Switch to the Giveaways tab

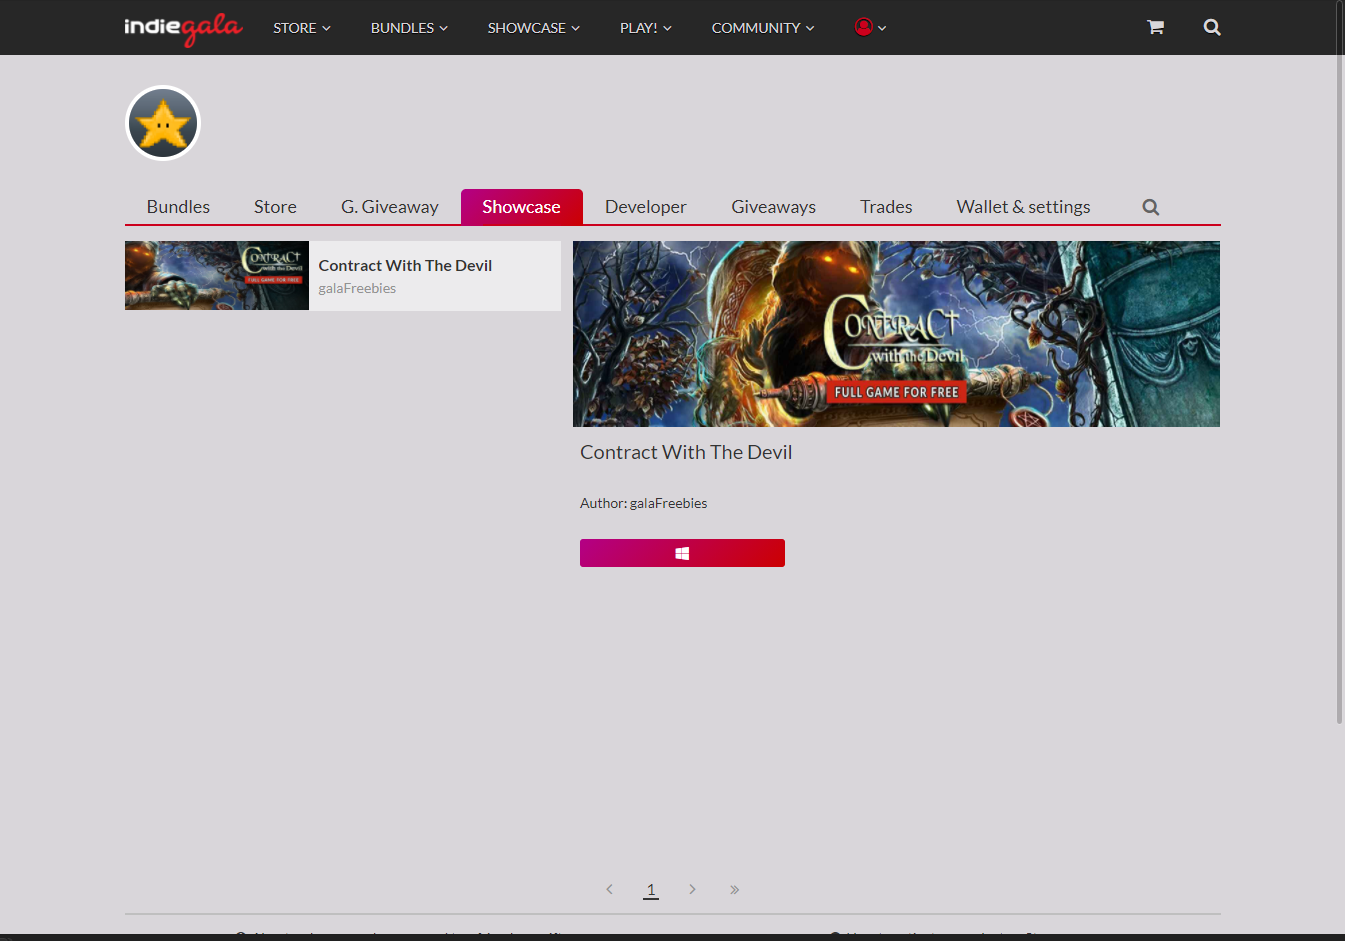[774, 207]
